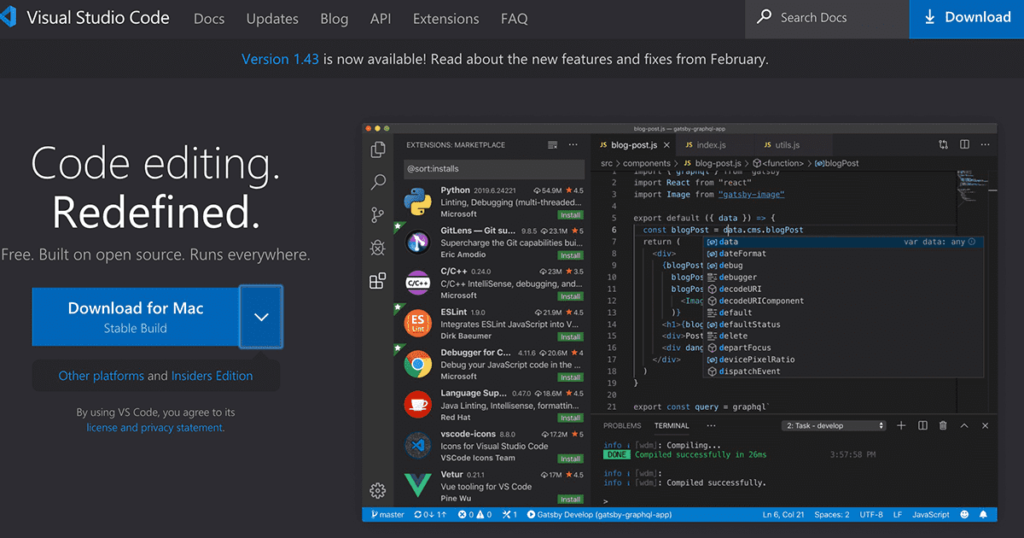Install the GitLens extension
Screen dimensions: 1024x538
coord(570,255)
